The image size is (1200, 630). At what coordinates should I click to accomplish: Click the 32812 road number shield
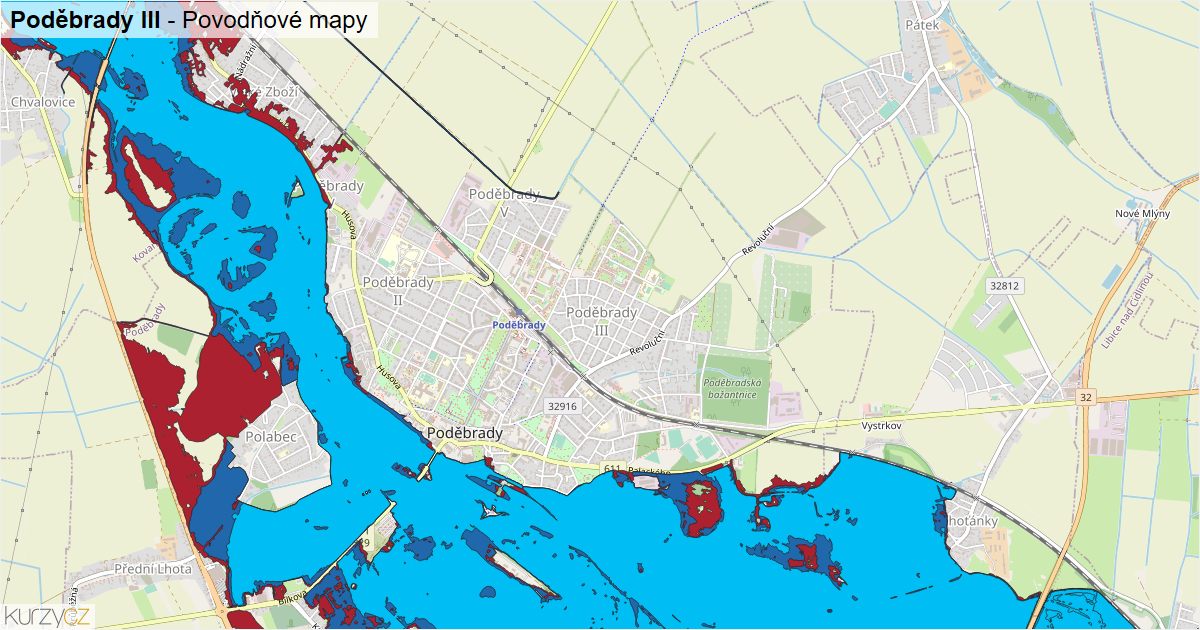click(1003, 286)
